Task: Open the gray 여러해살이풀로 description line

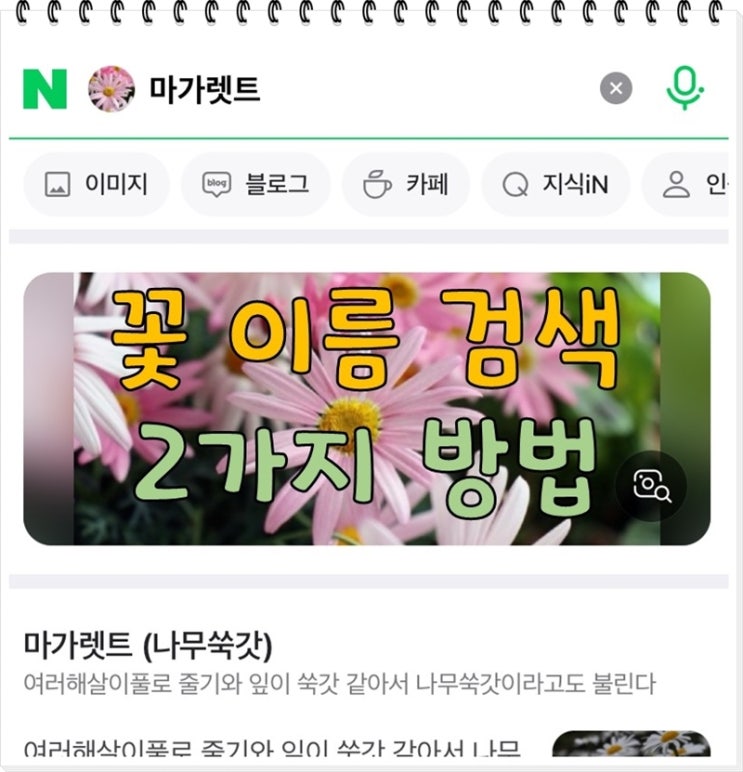Action: tap(340, 684)
